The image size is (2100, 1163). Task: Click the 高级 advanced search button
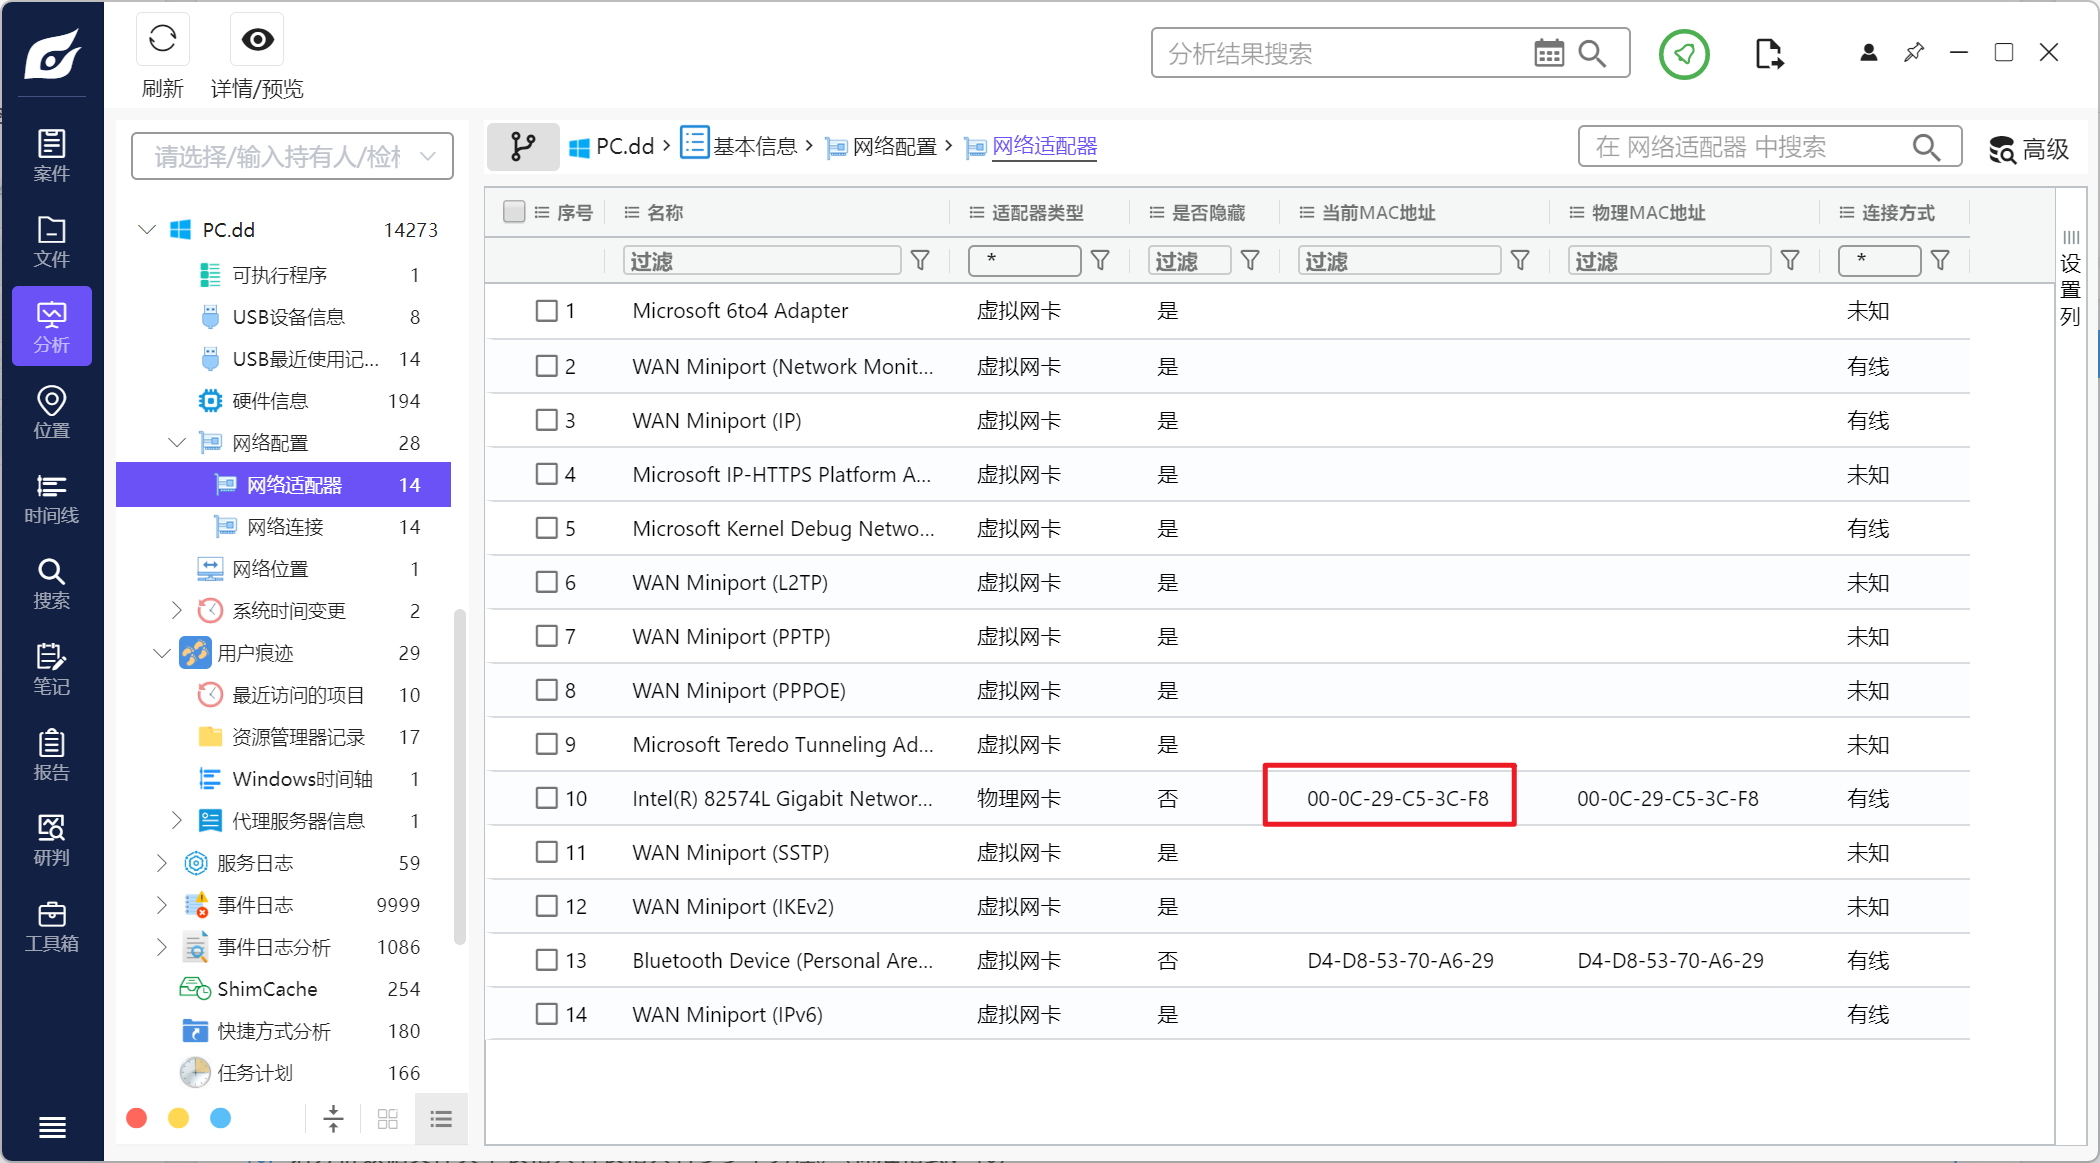tap(2028, 149)
